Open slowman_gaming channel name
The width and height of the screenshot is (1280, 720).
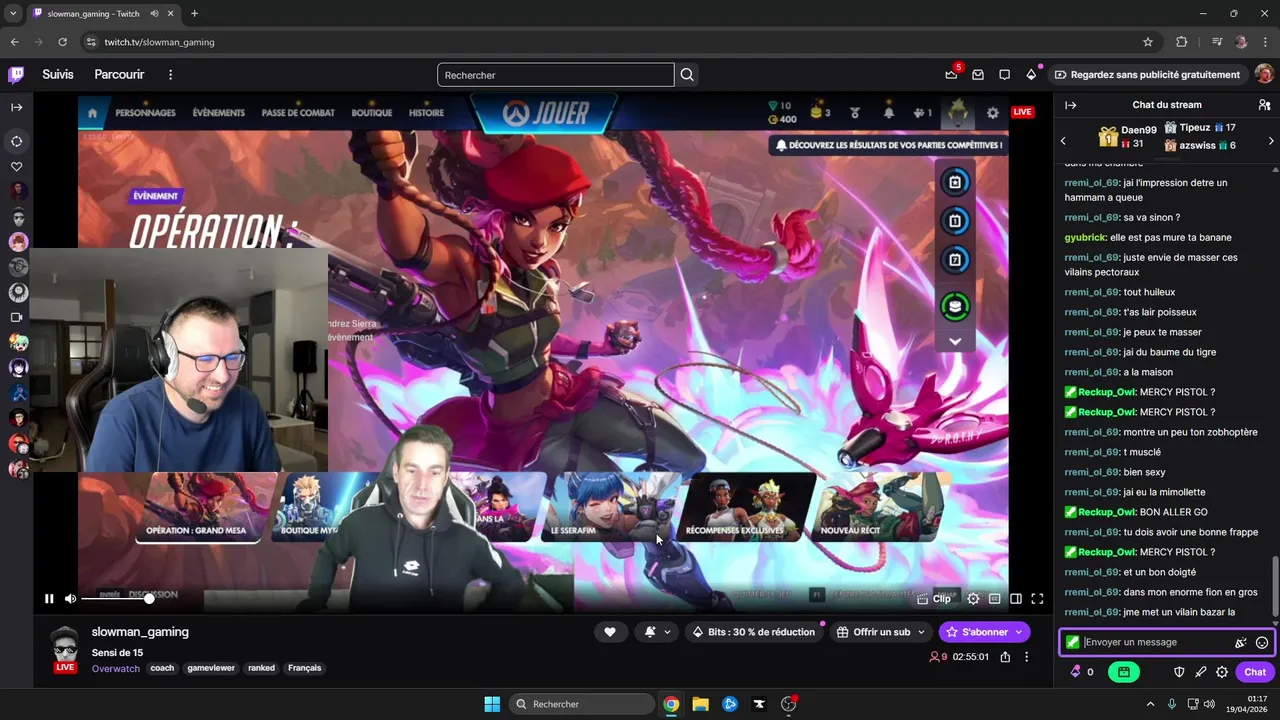tap(140, 632)
